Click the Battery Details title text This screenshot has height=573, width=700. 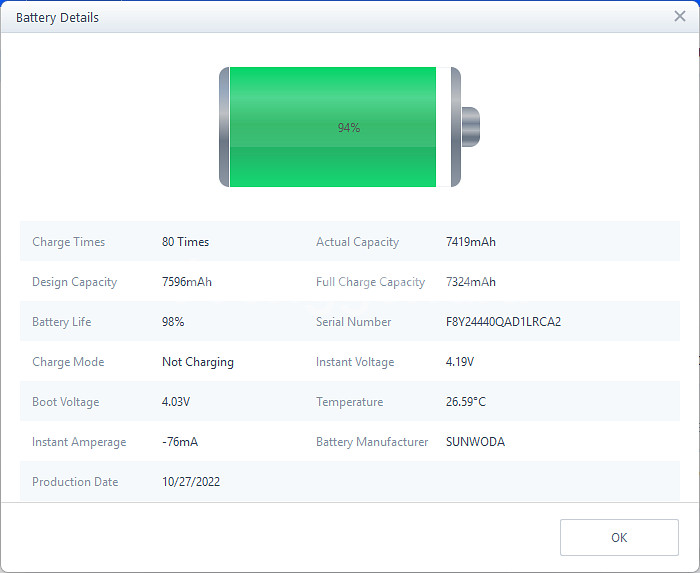(57, 17)
